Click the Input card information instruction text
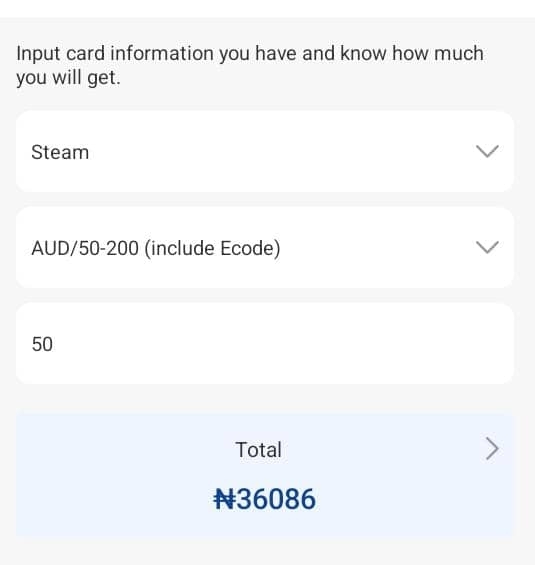The image size is (535, 565). [250, 65]
